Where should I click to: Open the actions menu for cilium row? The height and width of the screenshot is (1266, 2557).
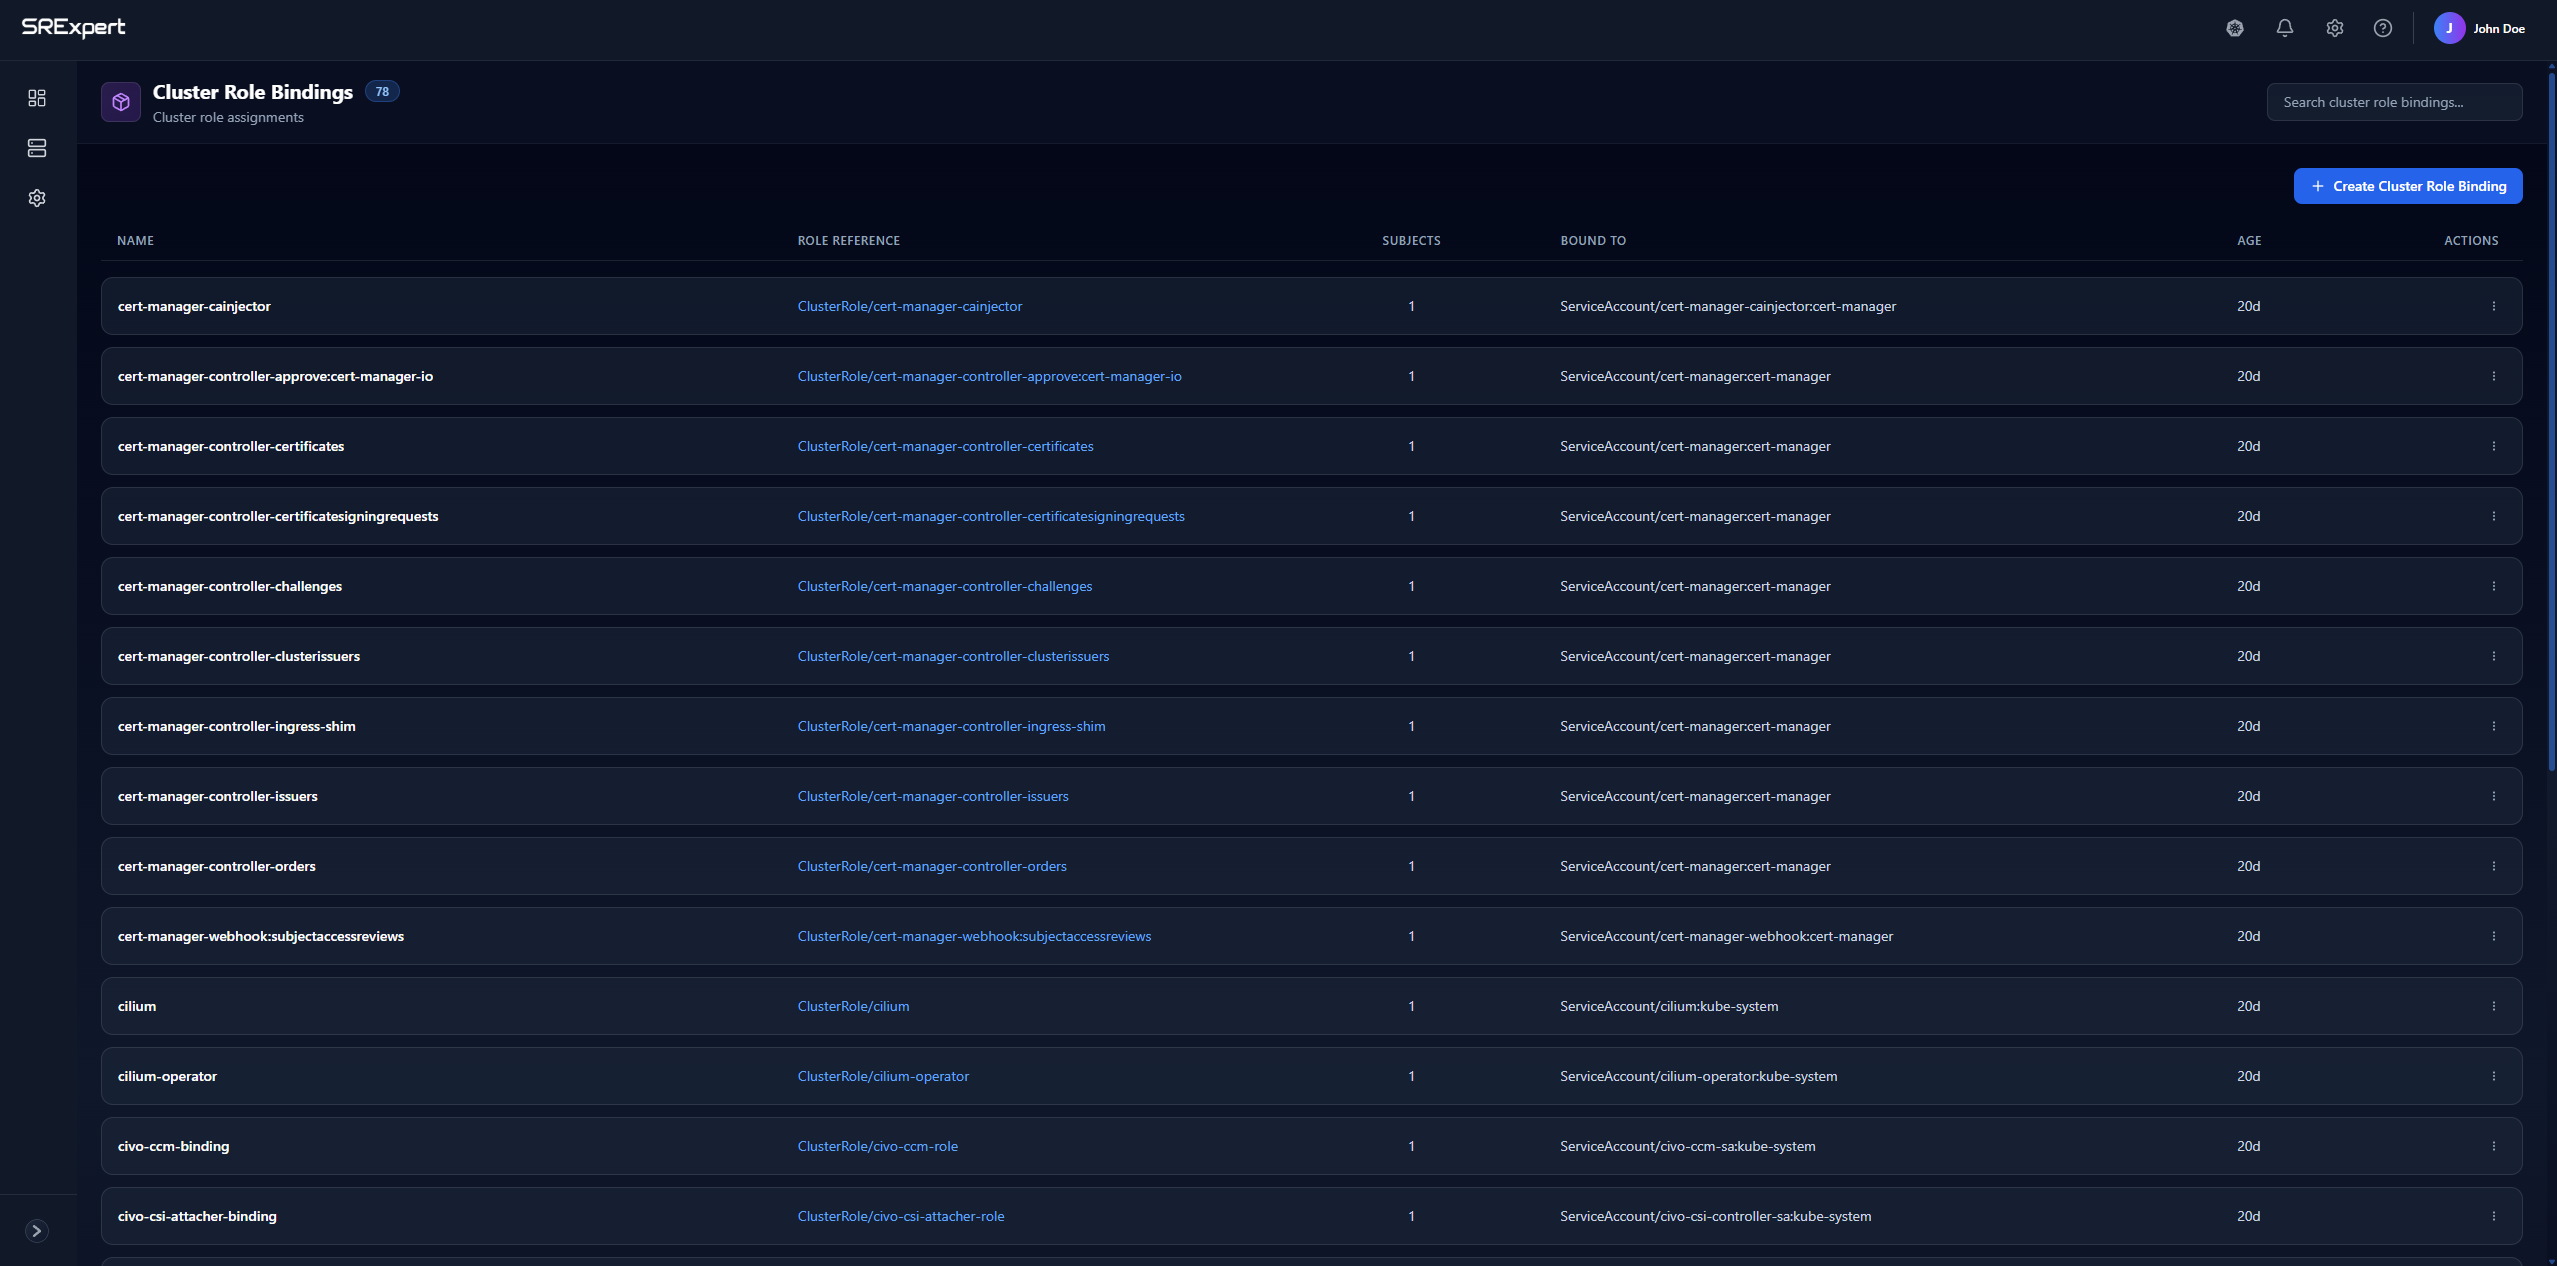coord(2494,1006)
